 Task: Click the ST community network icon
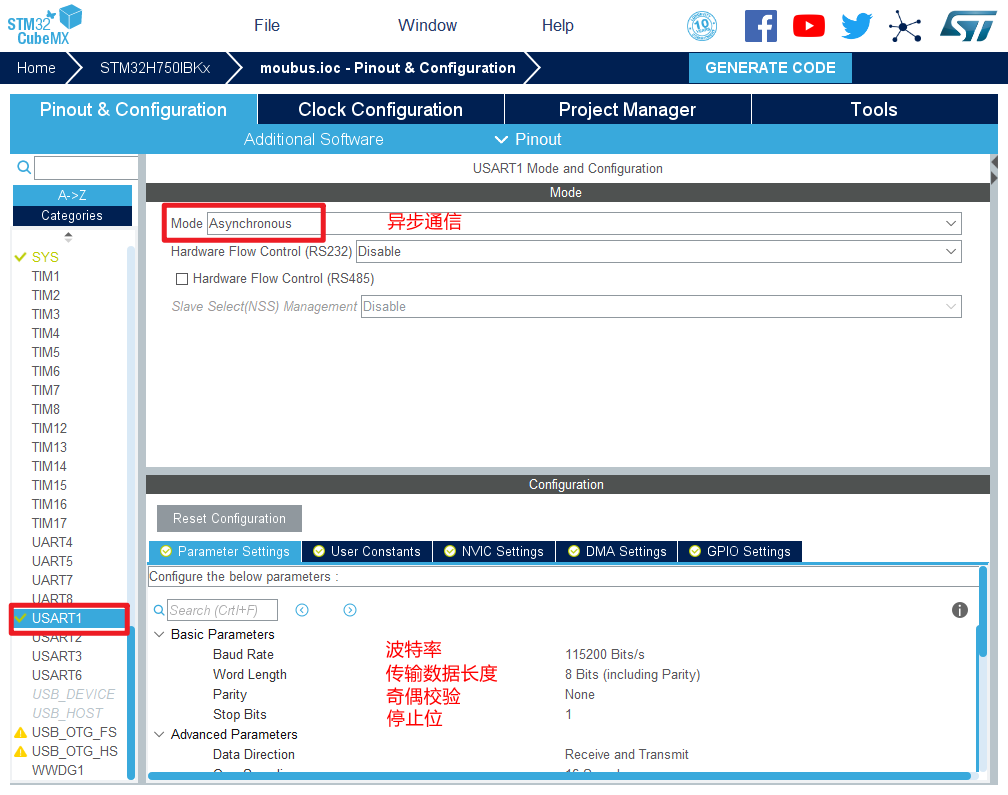click(x=905, y=26)
